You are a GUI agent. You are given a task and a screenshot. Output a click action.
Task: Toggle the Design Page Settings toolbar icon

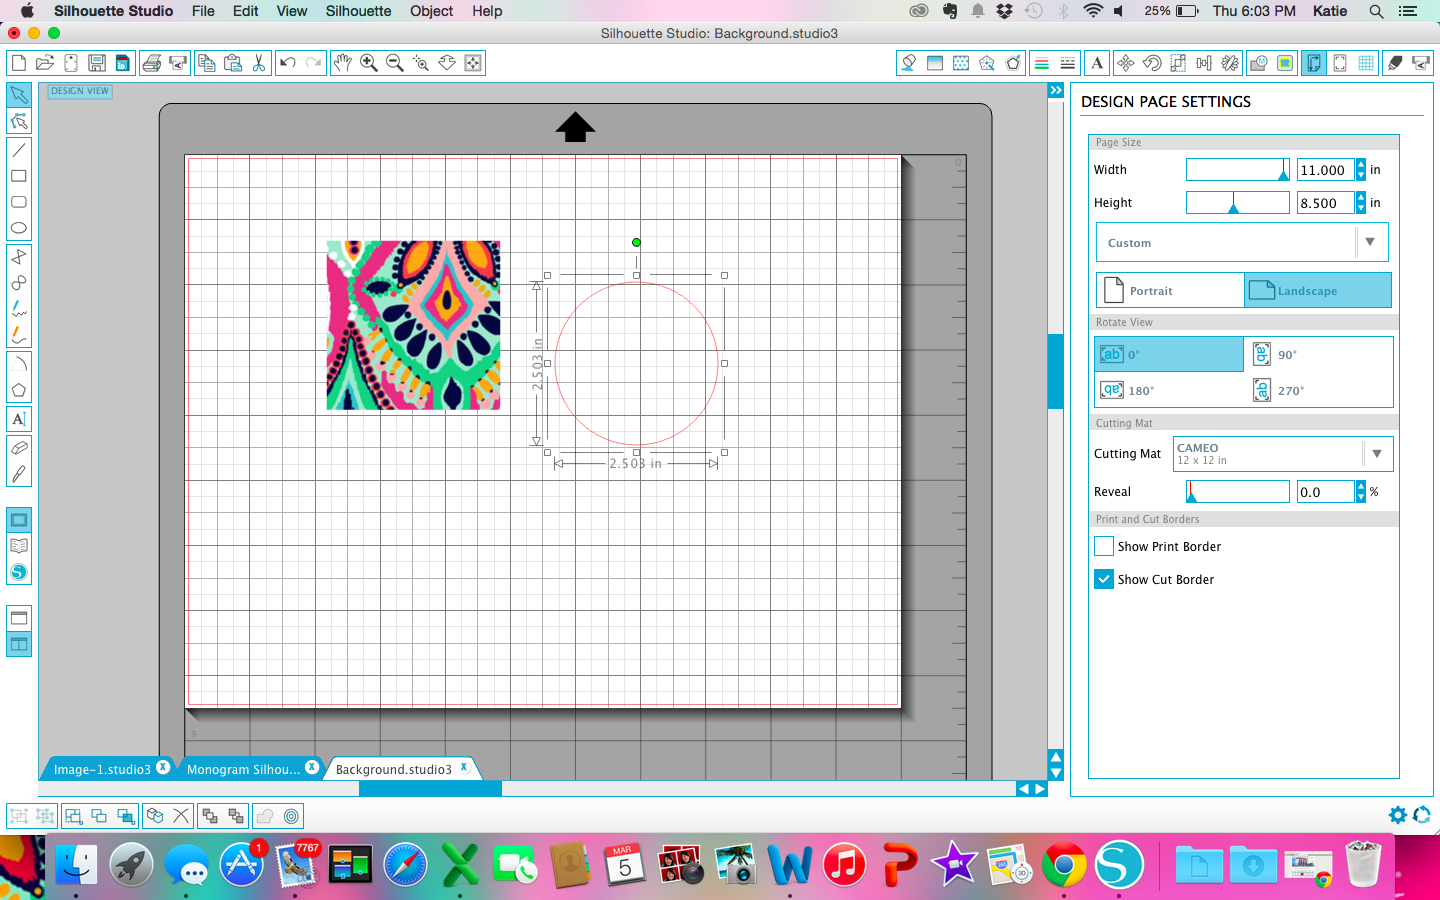[1314, 63]
